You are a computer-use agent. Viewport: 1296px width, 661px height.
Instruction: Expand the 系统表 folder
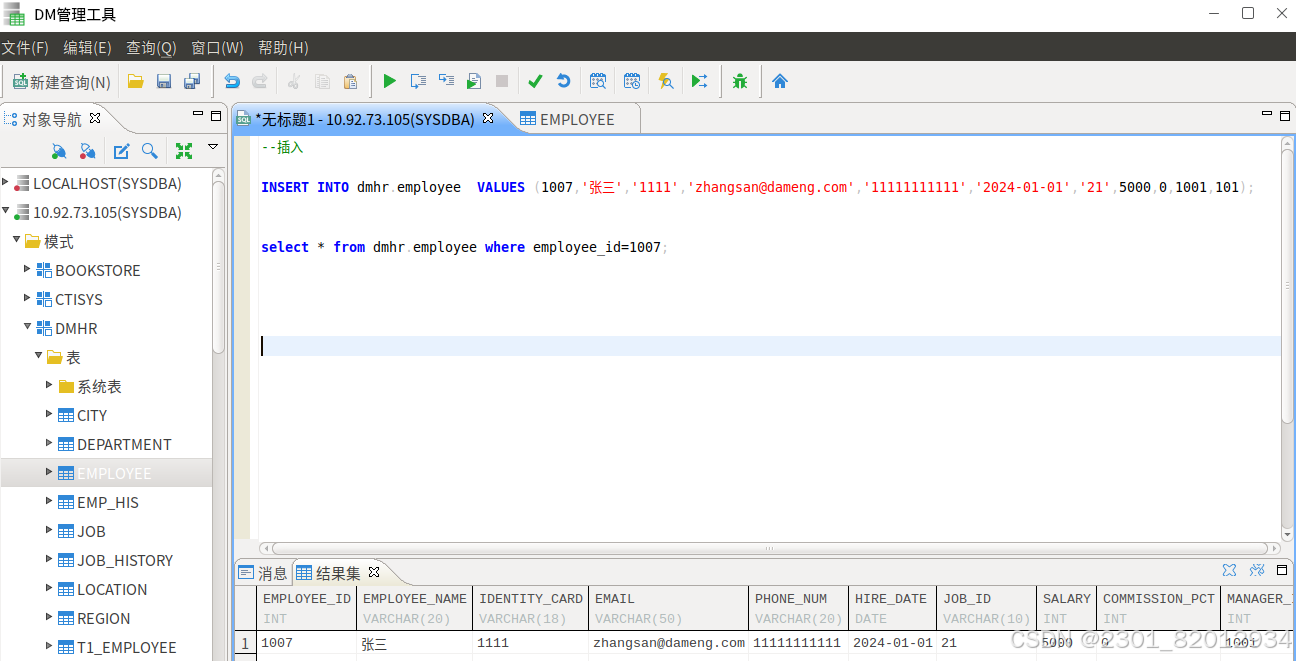tap(50, 385)
